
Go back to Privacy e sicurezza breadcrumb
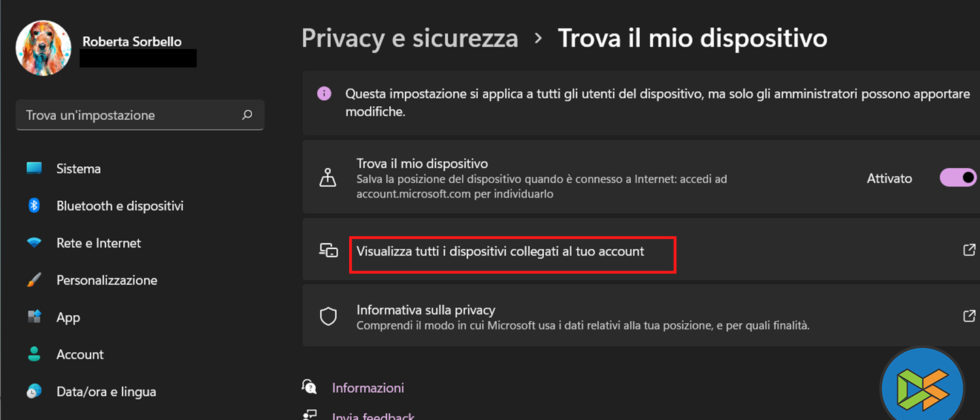click(x=410, y=39)
